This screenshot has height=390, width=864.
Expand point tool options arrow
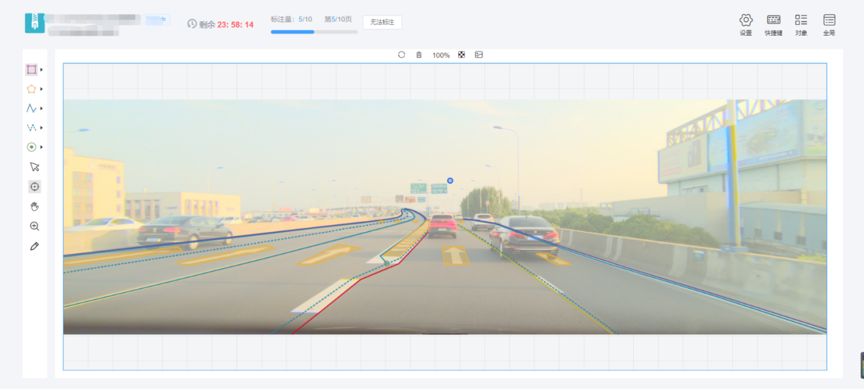click(41, 147)
